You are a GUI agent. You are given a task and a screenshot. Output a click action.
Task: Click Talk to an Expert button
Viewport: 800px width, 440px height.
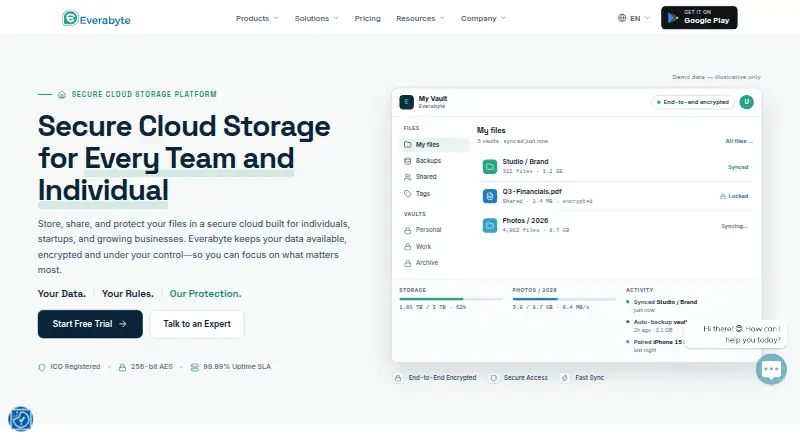pyautogui.click(x=197, y=324)
